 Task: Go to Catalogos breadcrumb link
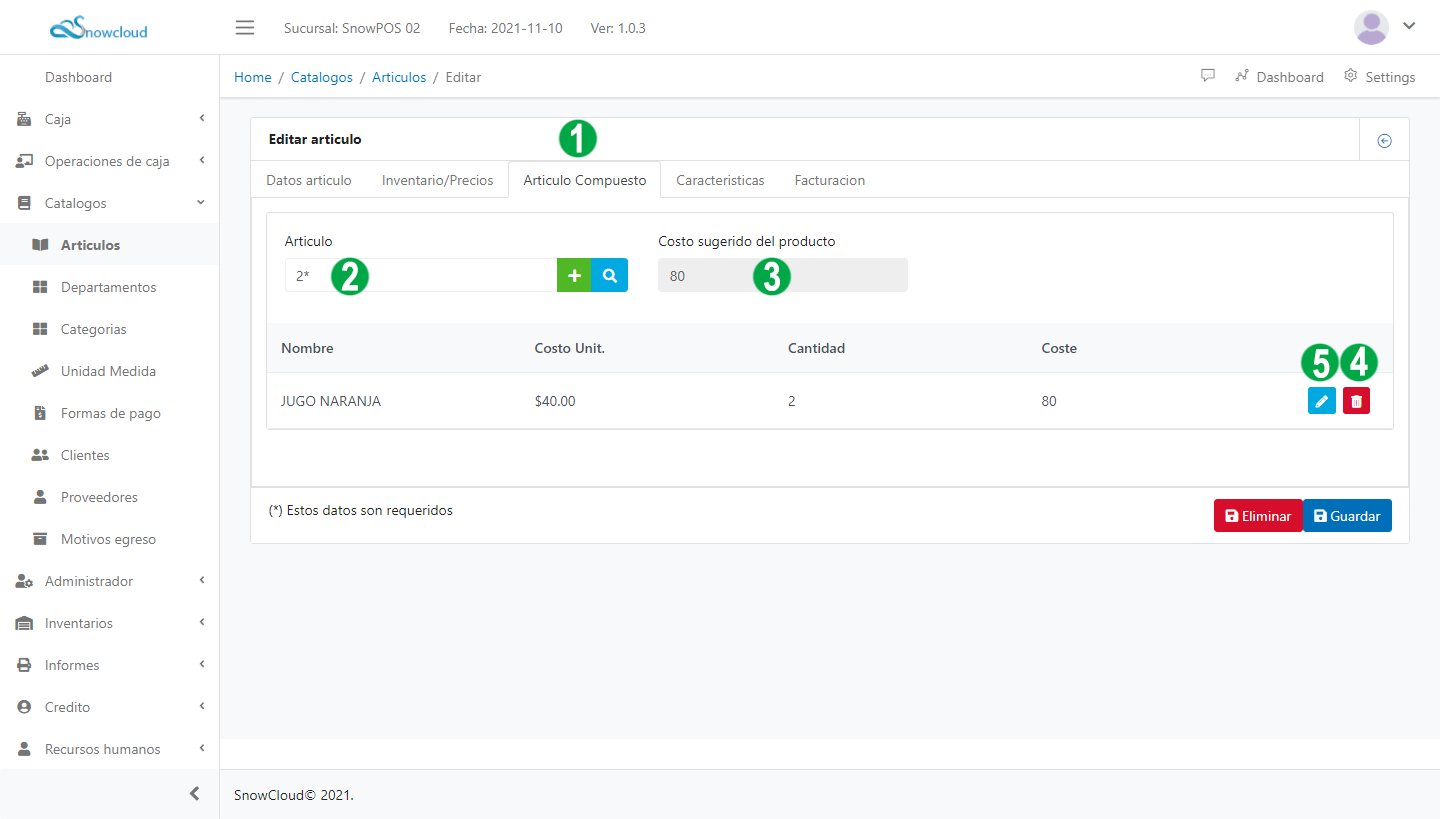click(x=321, y=77)
